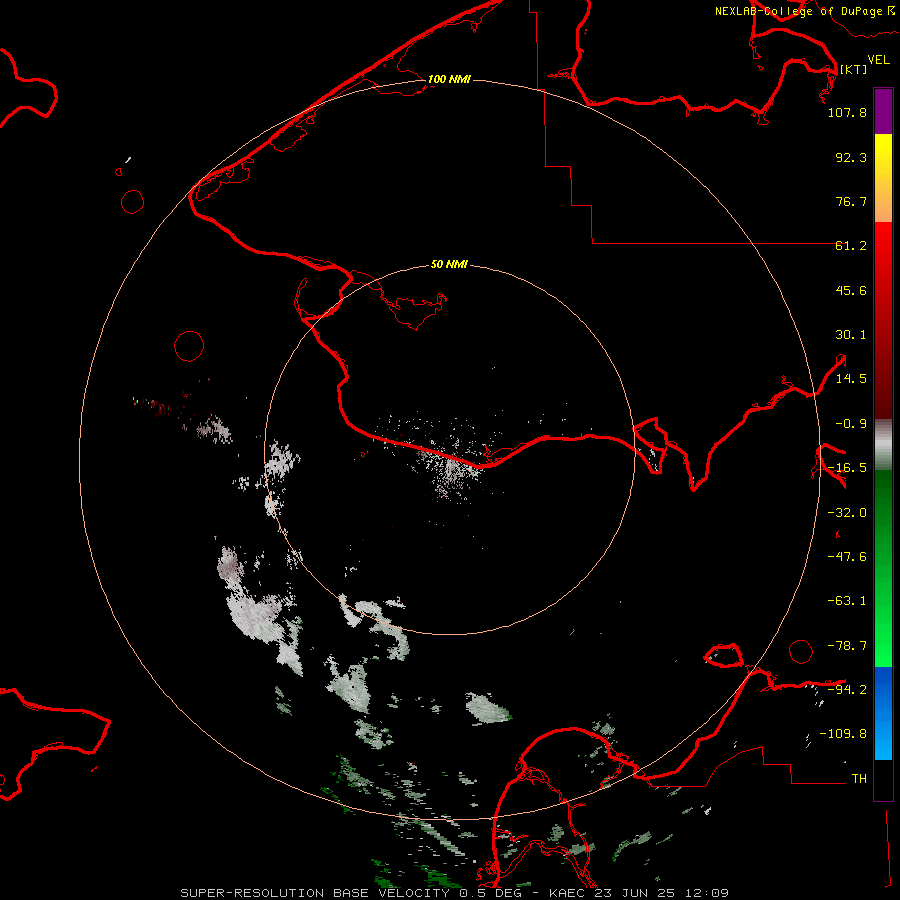Pick the gray near-zero color bar segment
Image resolution: width=900 pixels, height=900 pixels.
click(x=883, y=445)
